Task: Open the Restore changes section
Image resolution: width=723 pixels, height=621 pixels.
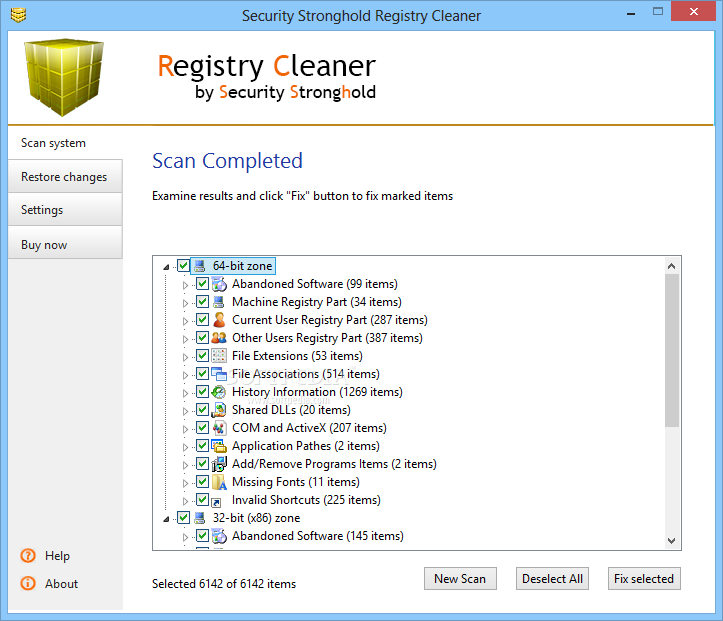Action: pos(65,177)
